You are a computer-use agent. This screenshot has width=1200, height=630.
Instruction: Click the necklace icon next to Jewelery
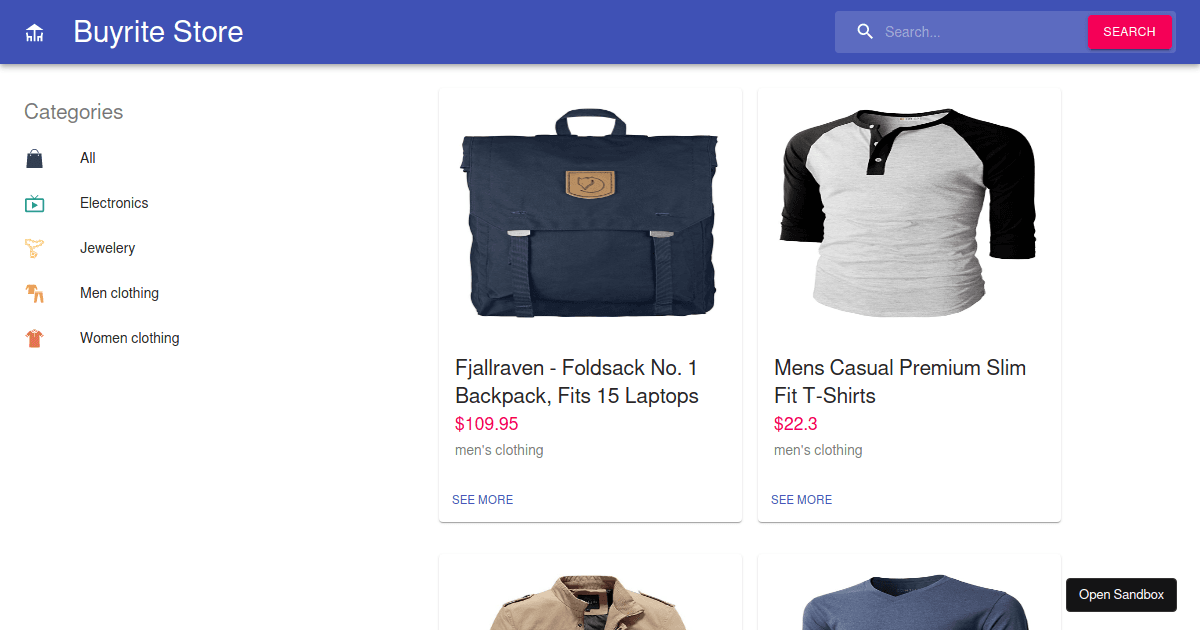click(x=33, y=248)
